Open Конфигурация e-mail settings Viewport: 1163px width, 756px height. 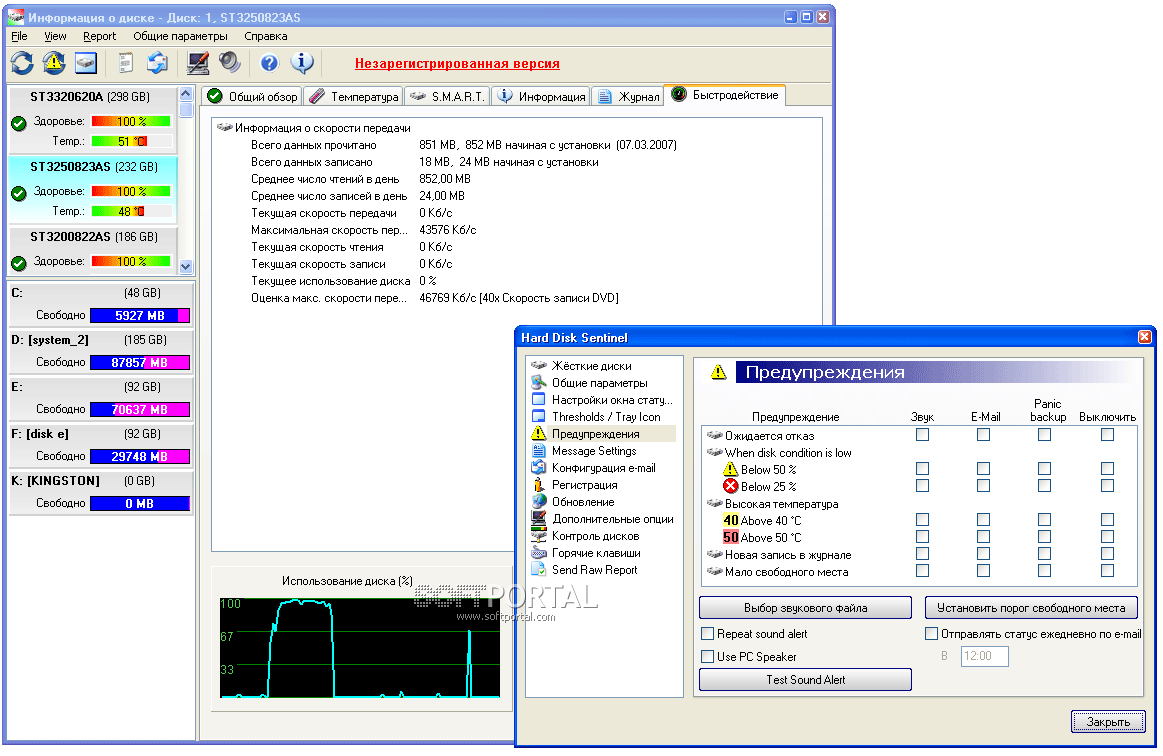603,468
